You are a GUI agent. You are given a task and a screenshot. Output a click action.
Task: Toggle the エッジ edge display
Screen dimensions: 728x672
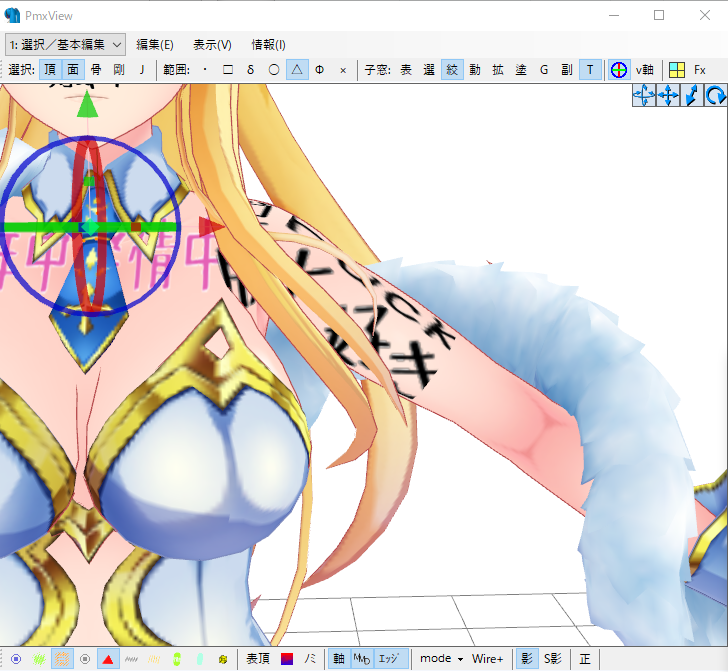[x=389, y=659]
